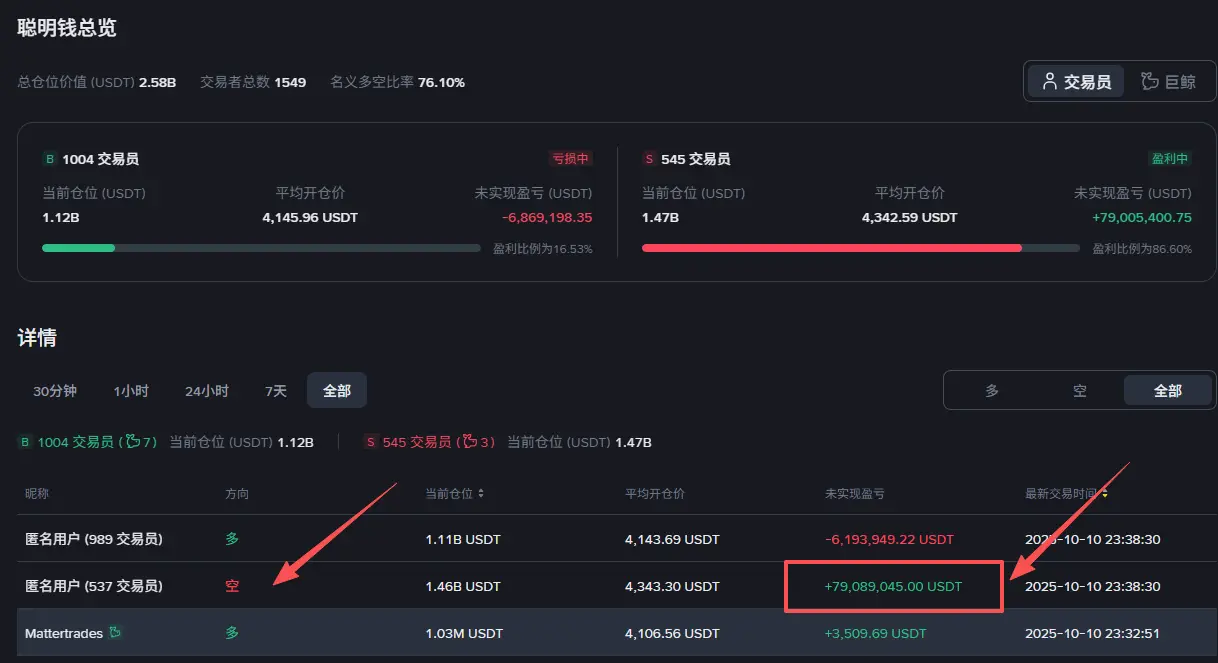Sort by 最新交易时间 column arrow
1218x663 pixels.
[x=1104, y=493]
